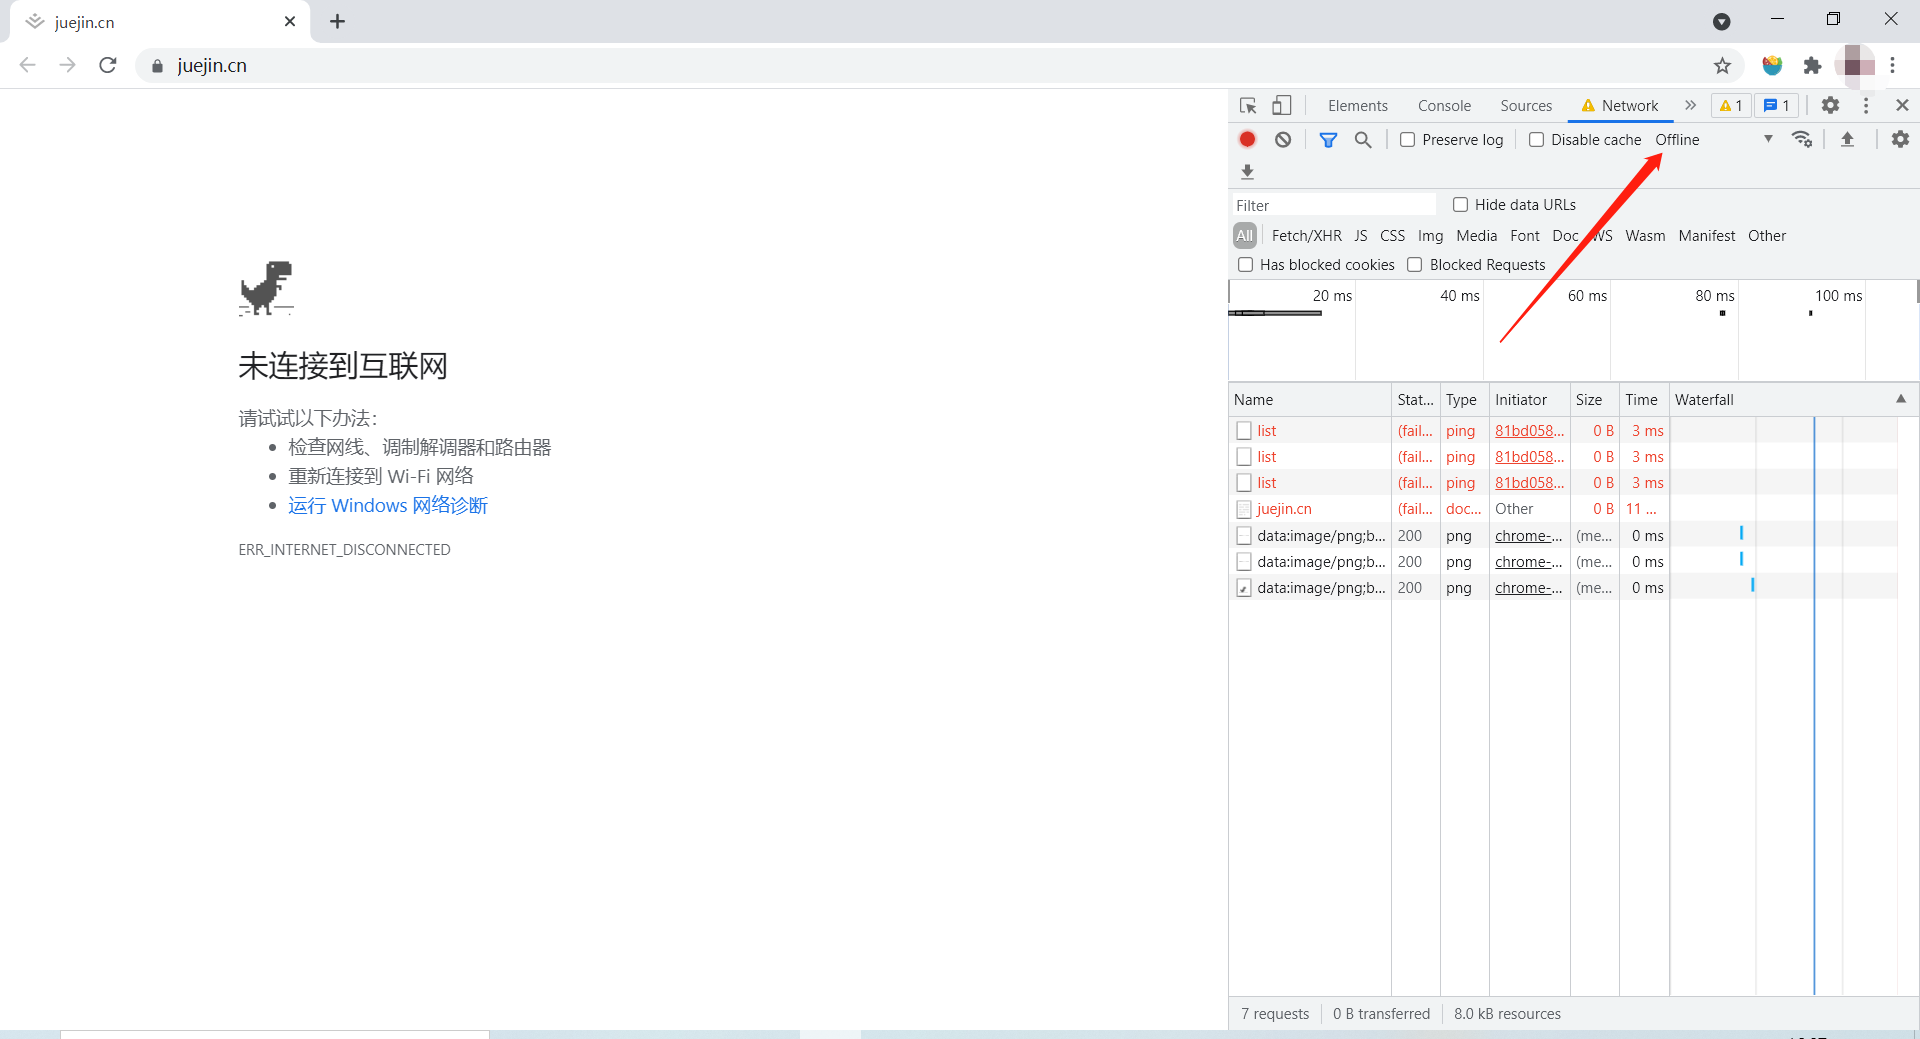Enable Preserve log checkbox
The height and width of the screenshot is (1039, 1920).
pyautogui.click(x=1407, y=140)
